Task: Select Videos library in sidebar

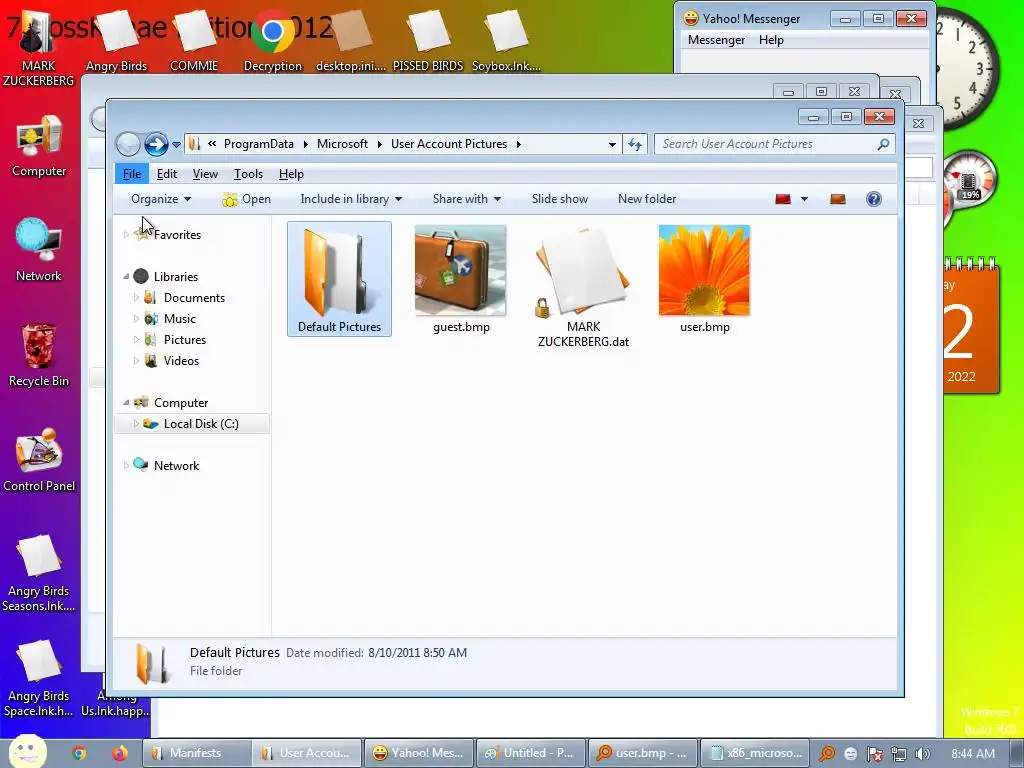Action: (x=181, y=360)
